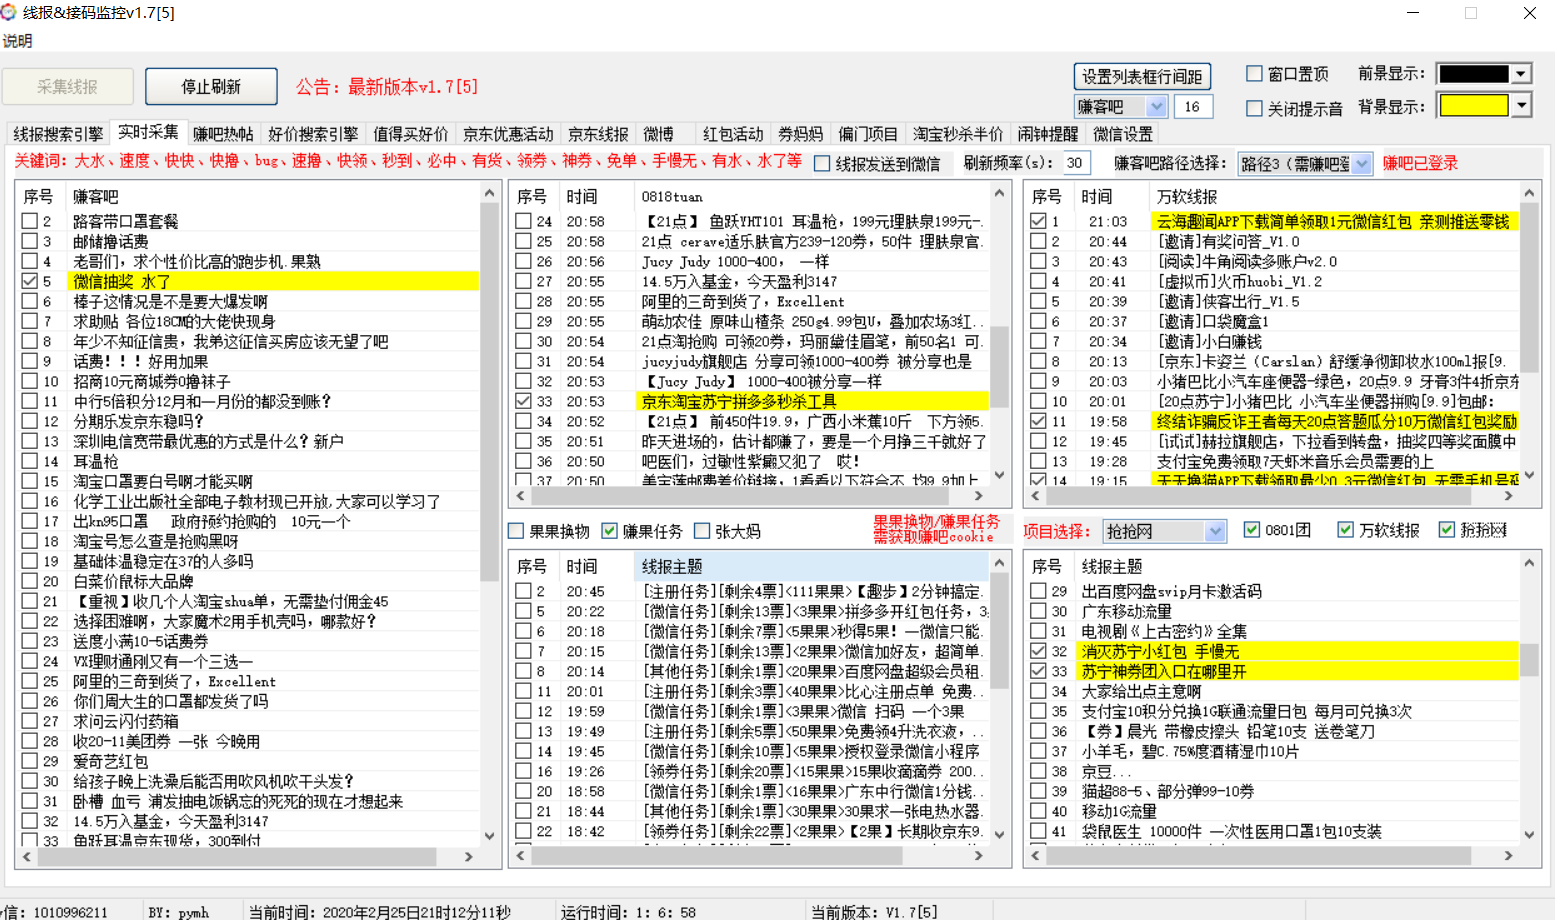Open the 好价搜索引擎 tab
1555x920 pixels.
click(x=313, y=134)
